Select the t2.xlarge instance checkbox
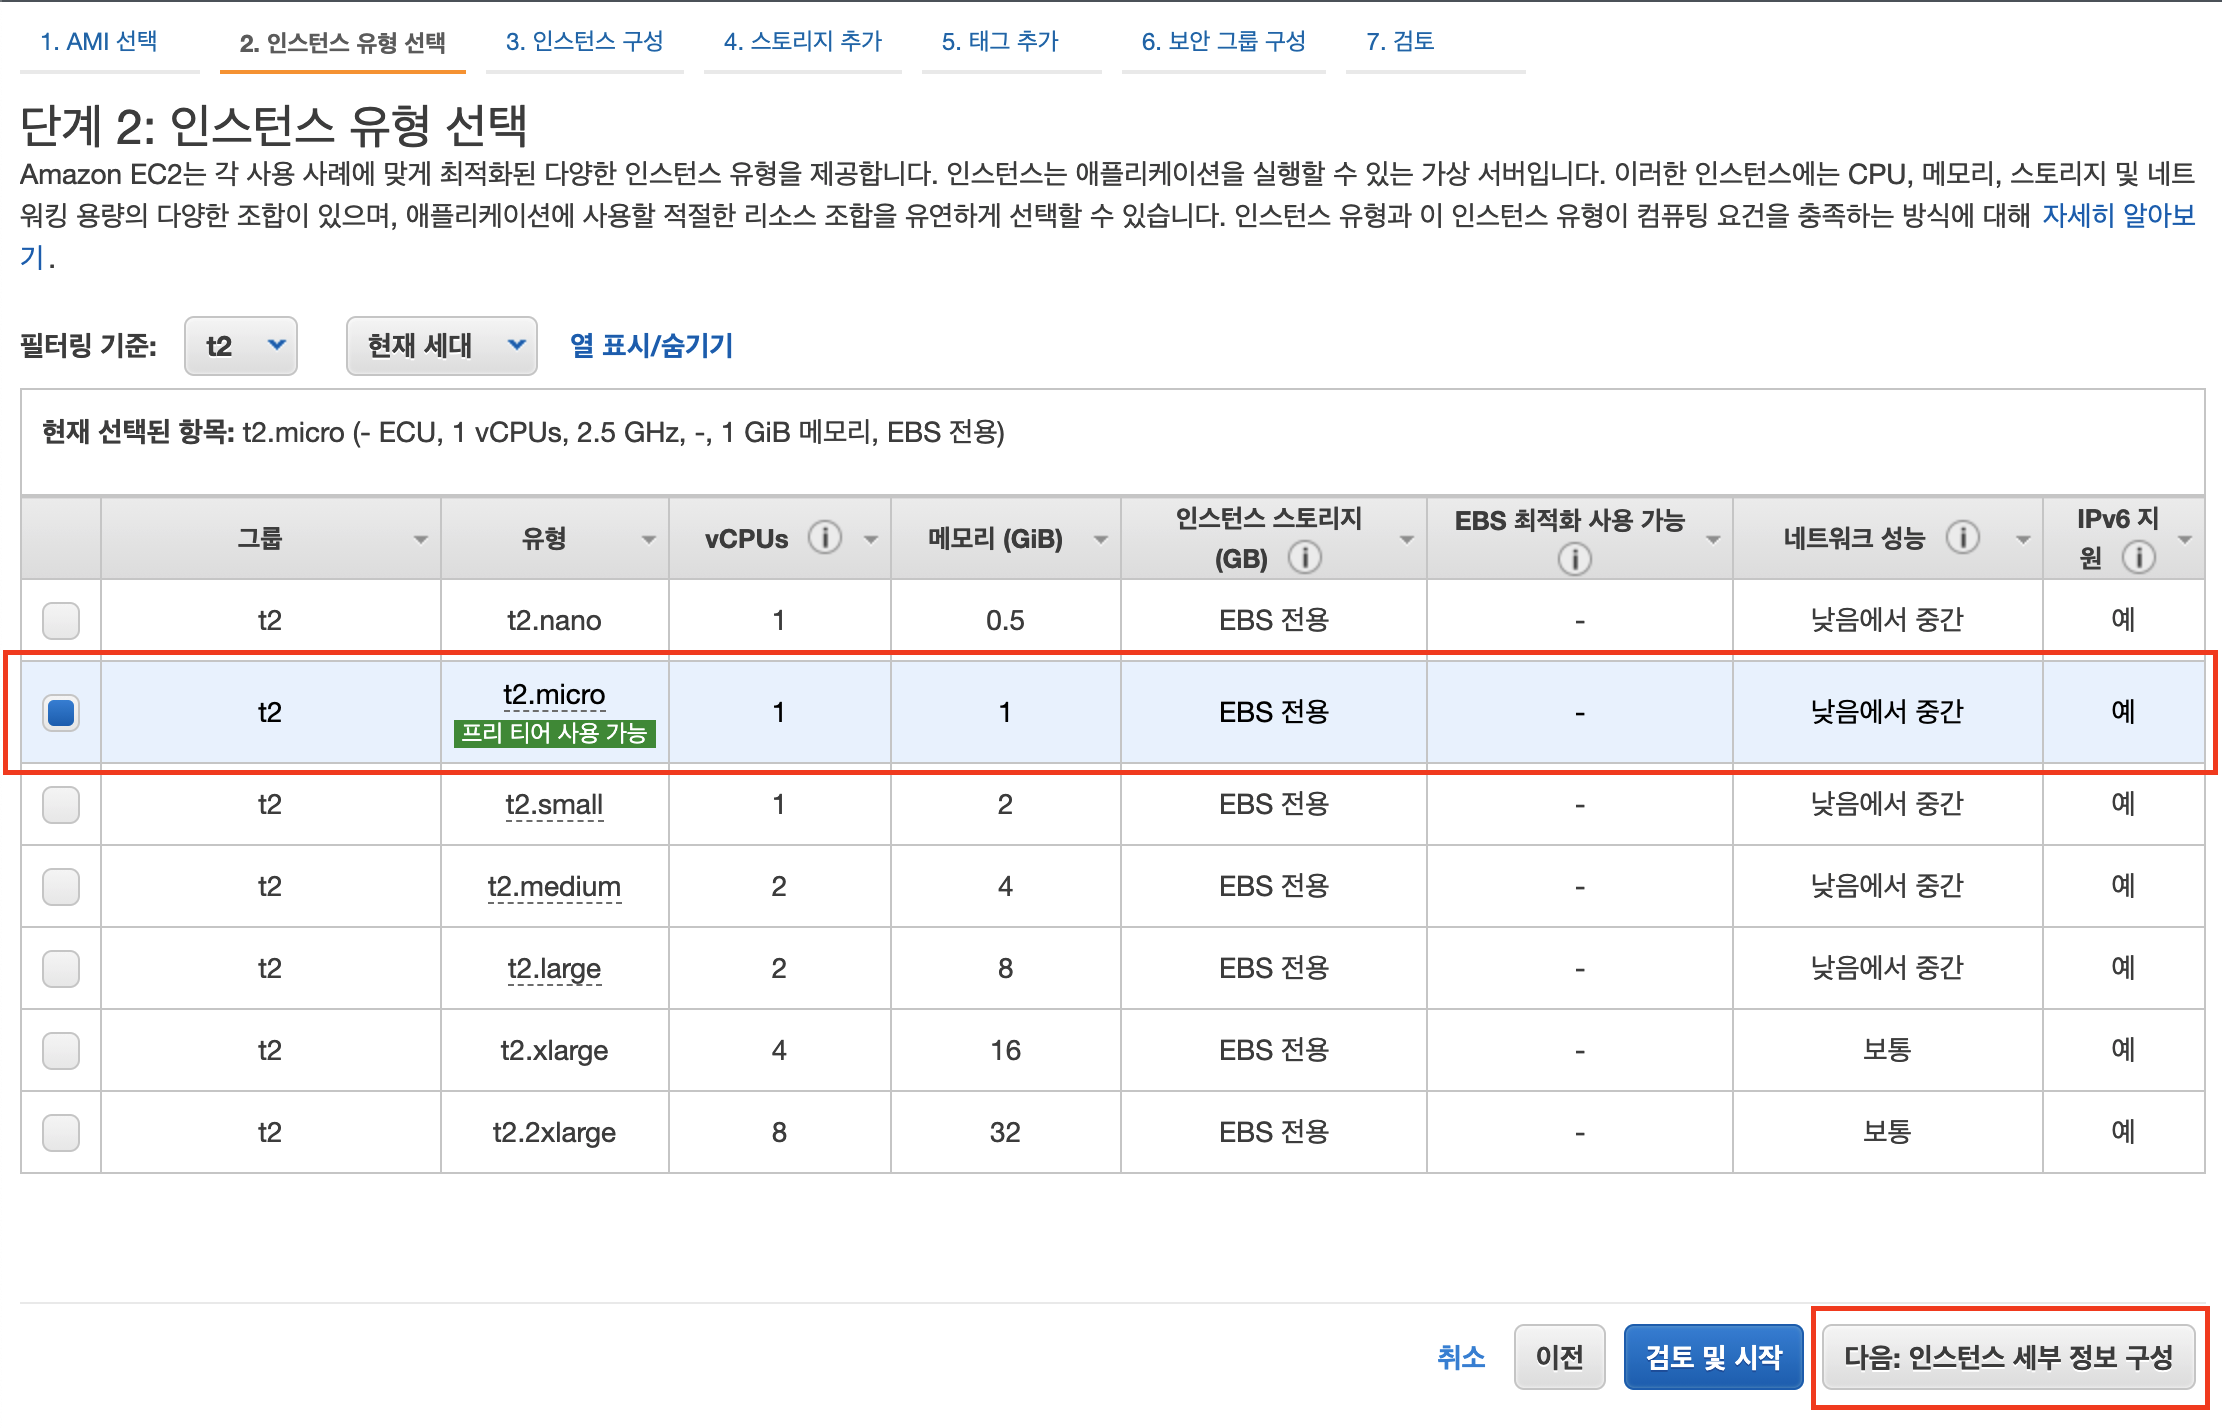 [61, 1050]
